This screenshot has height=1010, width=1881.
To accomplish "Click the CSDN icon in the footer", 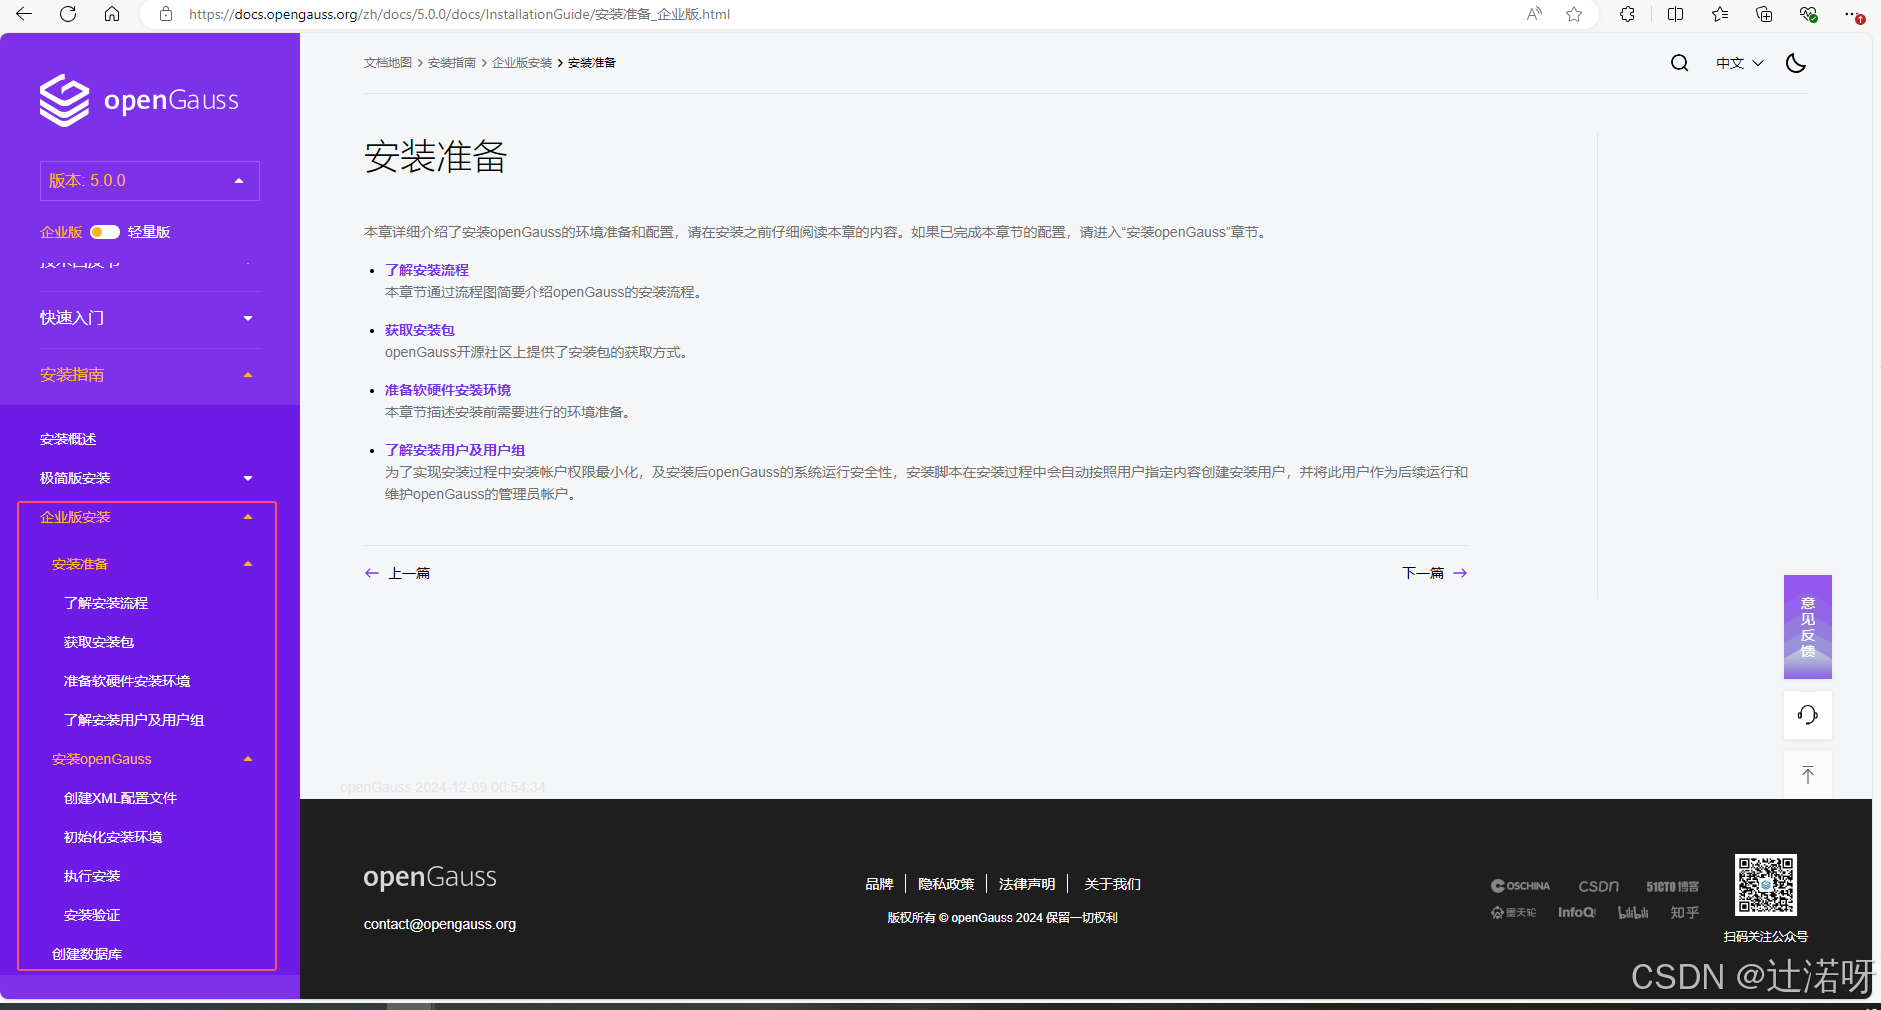I will tap(1597, 884).
